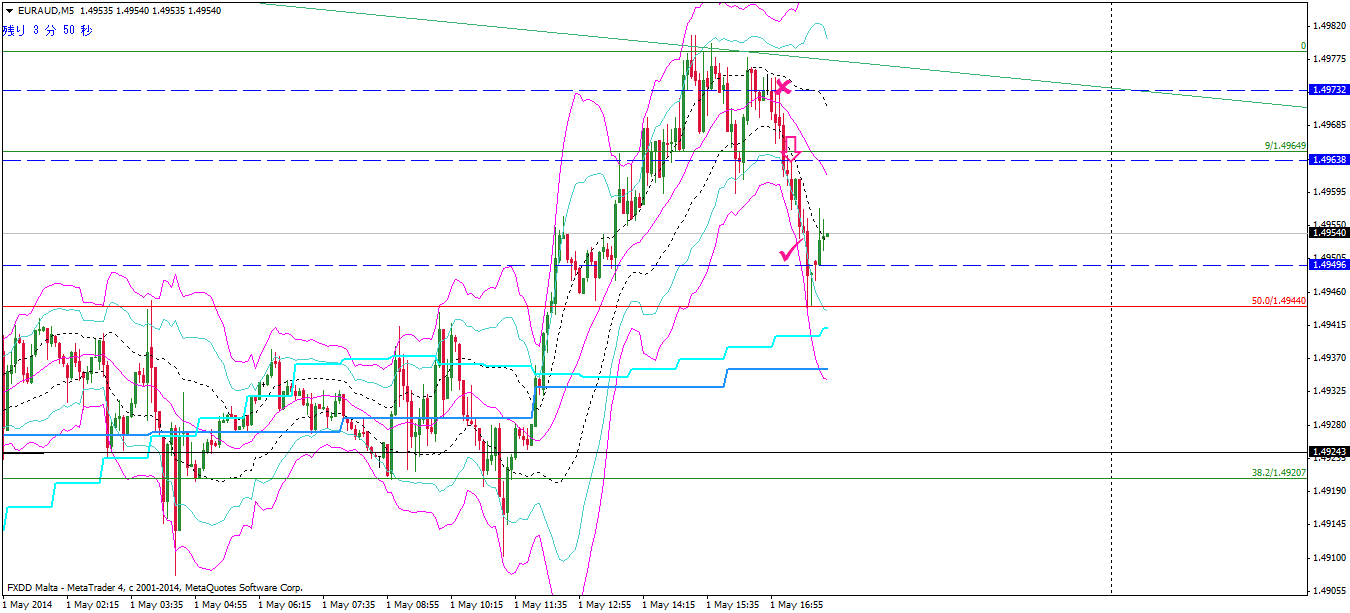Click the '1 May 15:35' time axis label
Image resolution: width=1350 pixels, height=613 pixels.
pyautogui.click(x=732, y=605)
